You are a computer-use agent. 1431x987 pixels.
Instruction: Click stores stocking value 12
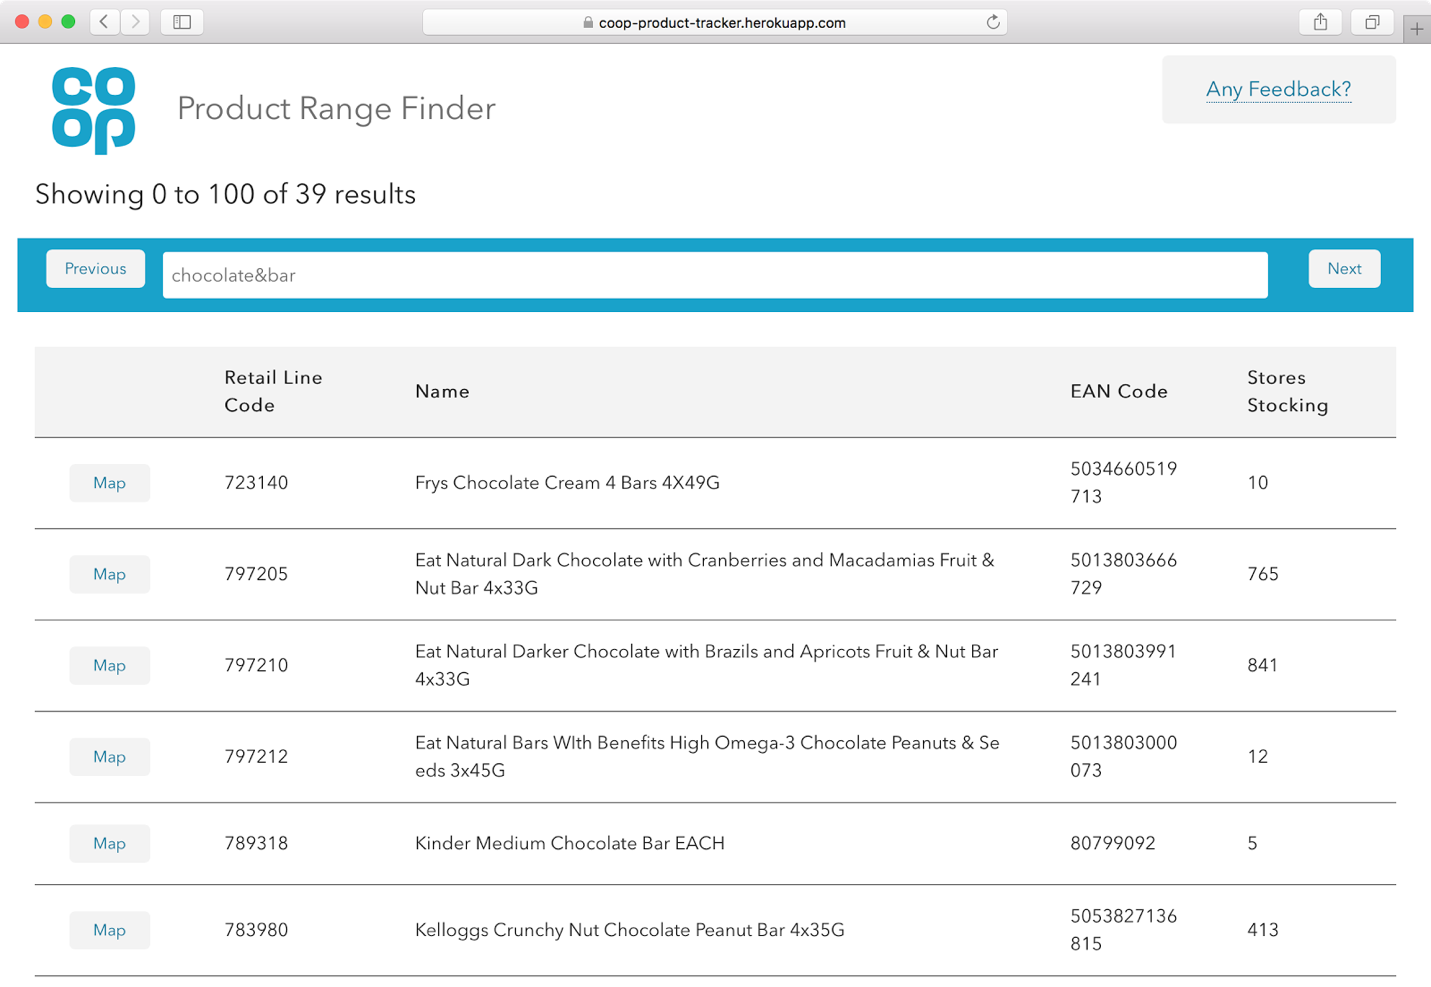(1258, 756)
